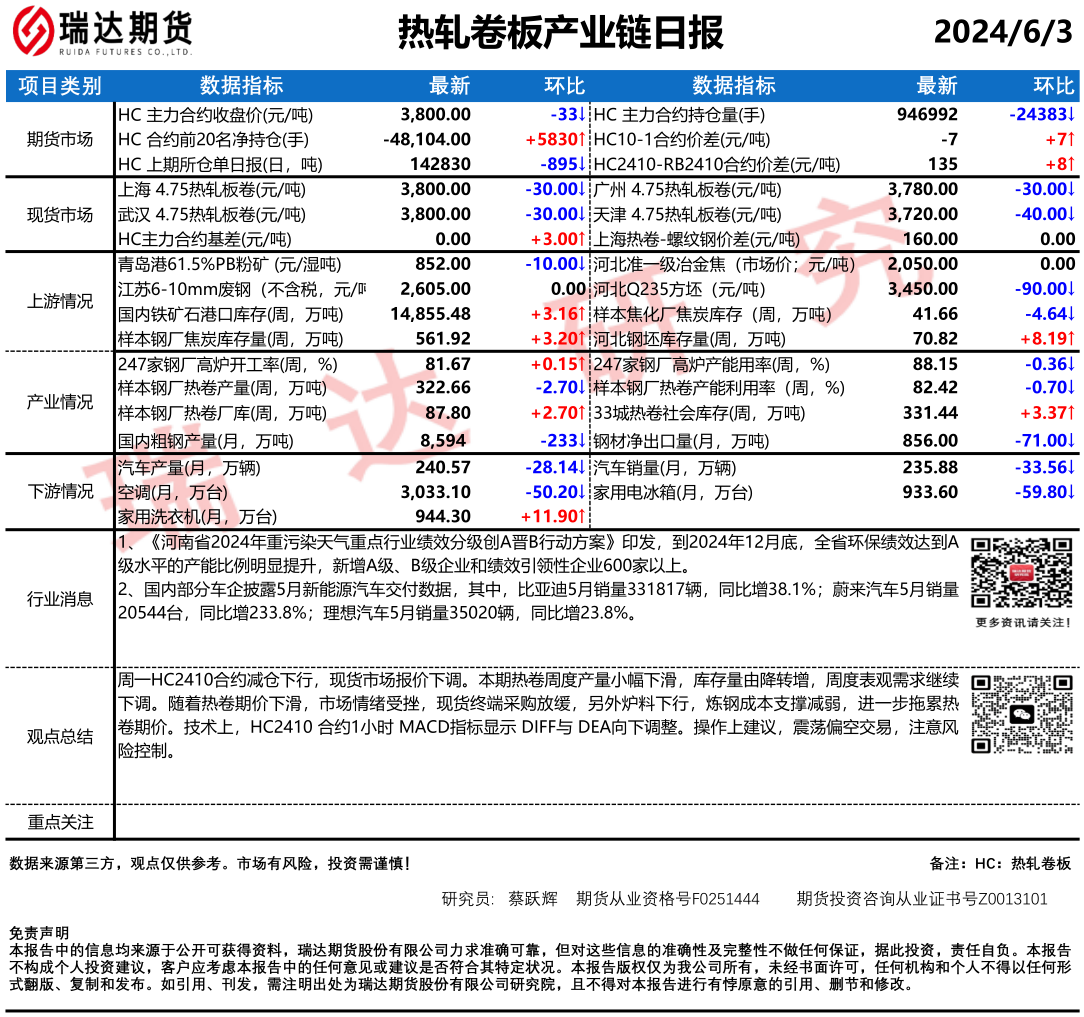Click the blue down arrow after -24383
The image size is (1084, 1017).
(1070, 115)
